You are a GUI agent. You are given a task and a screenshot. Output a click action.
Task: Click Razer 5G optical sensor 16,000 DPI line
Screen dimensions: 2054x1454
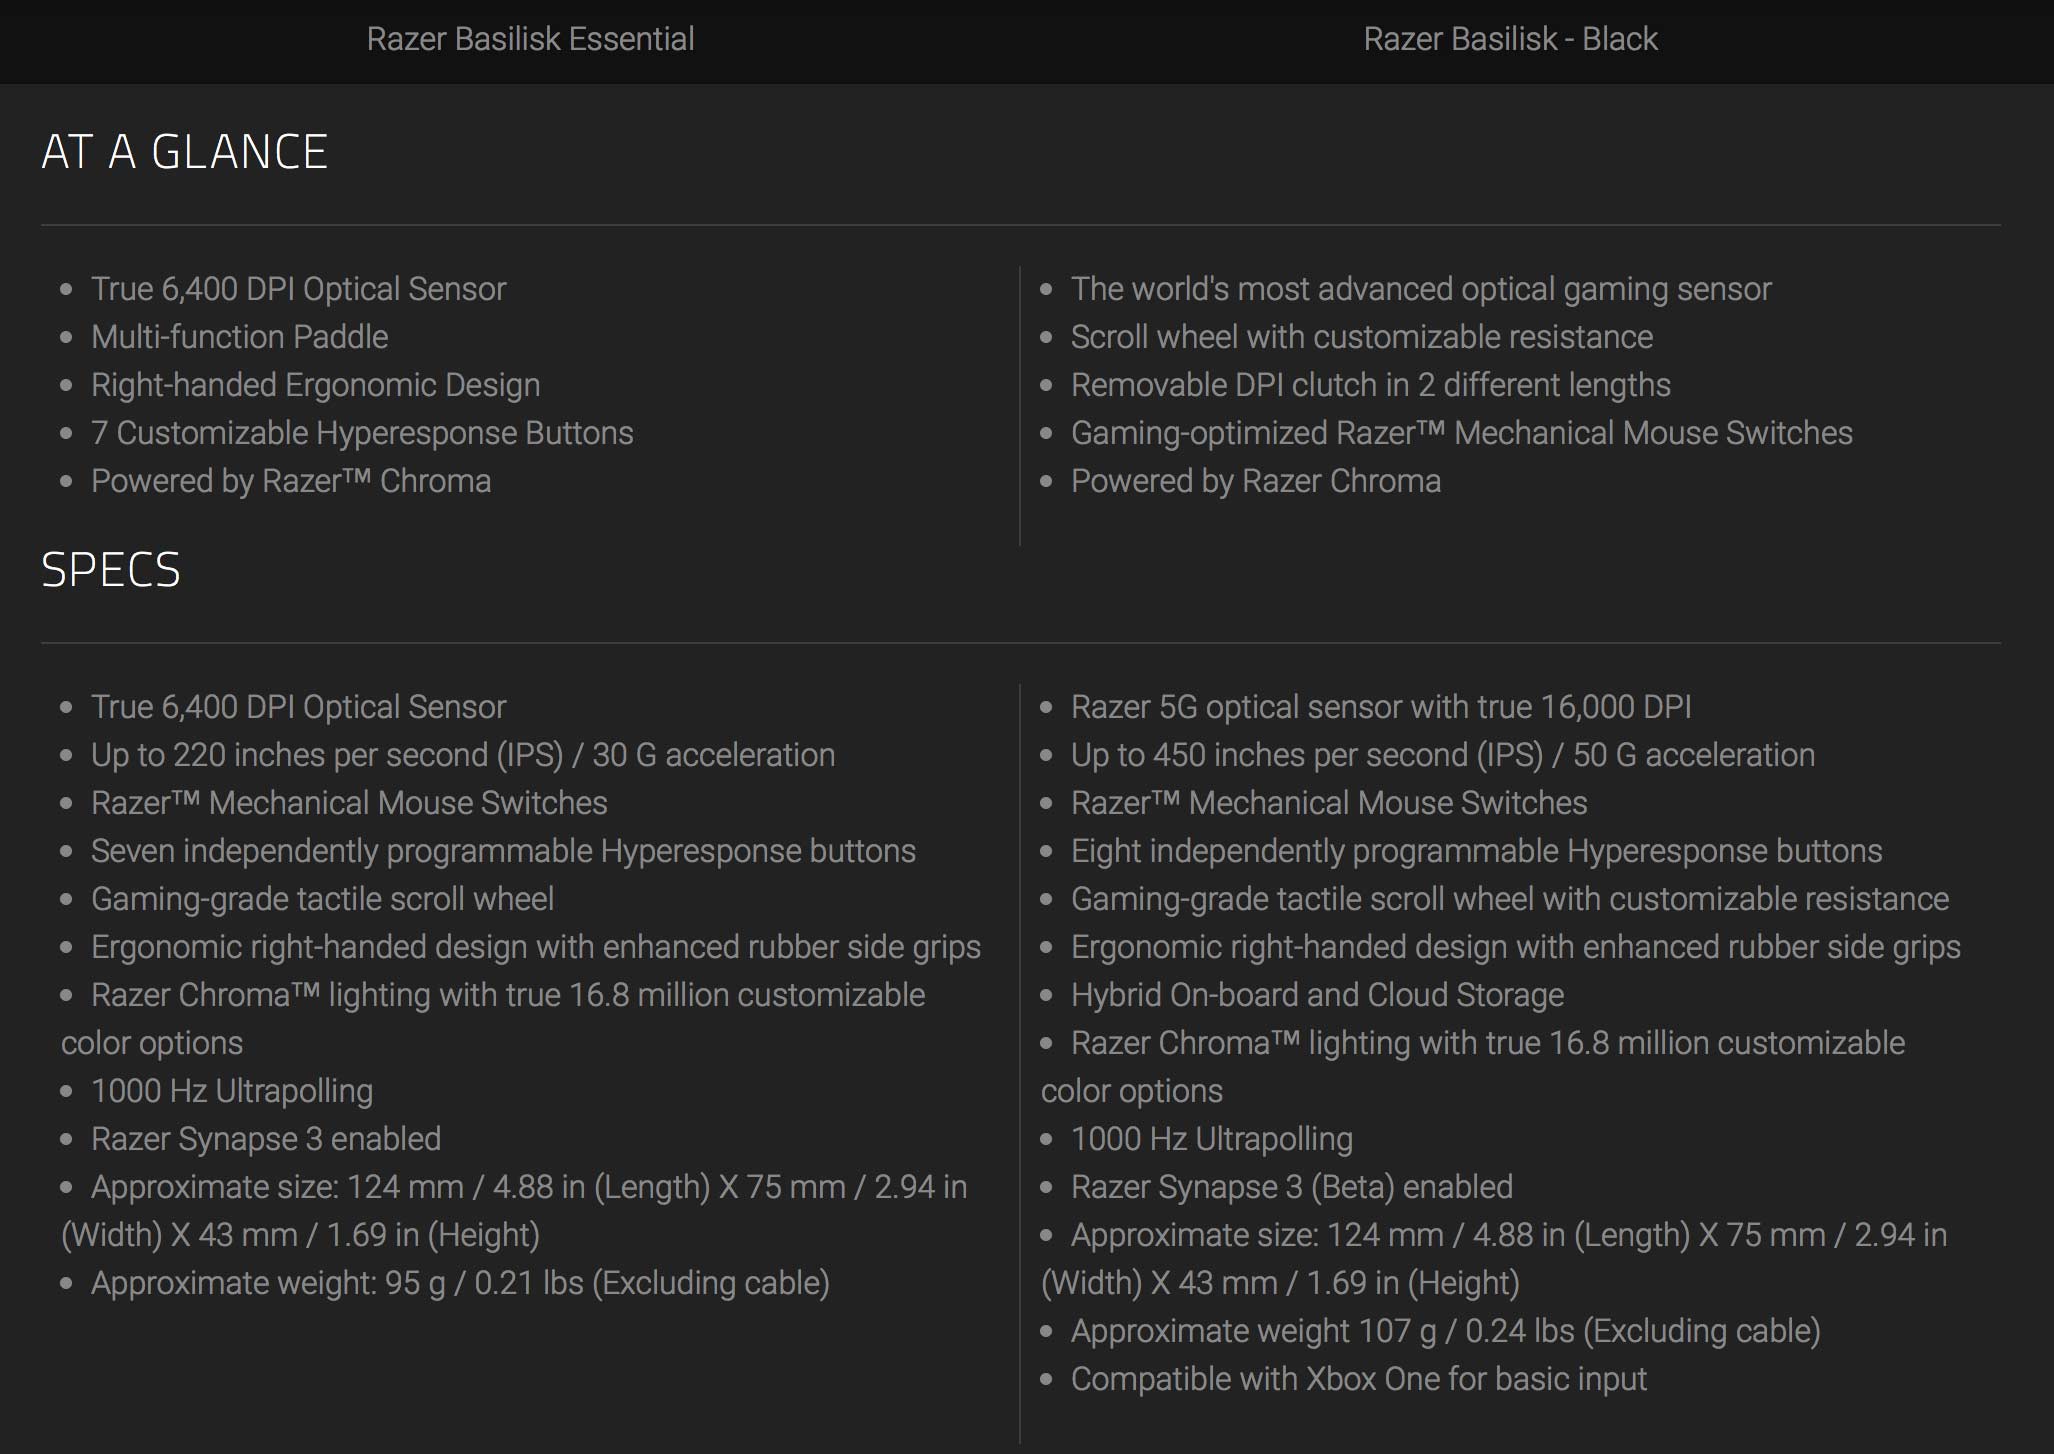(1381, 707)
